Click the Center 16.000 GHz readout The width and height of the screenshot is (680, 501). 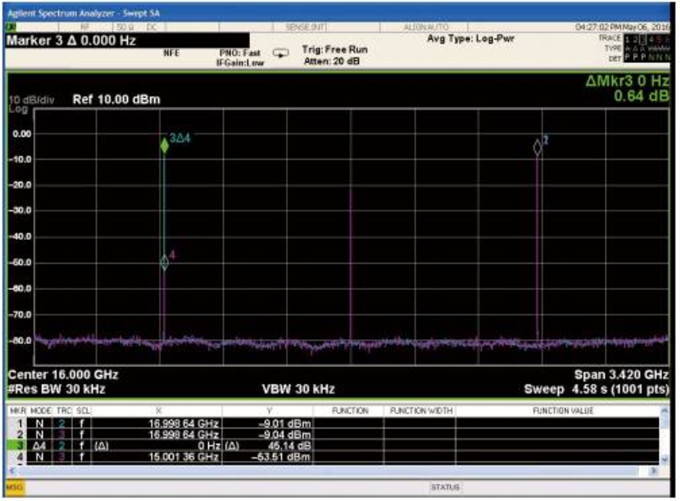(x=64, y=374)
